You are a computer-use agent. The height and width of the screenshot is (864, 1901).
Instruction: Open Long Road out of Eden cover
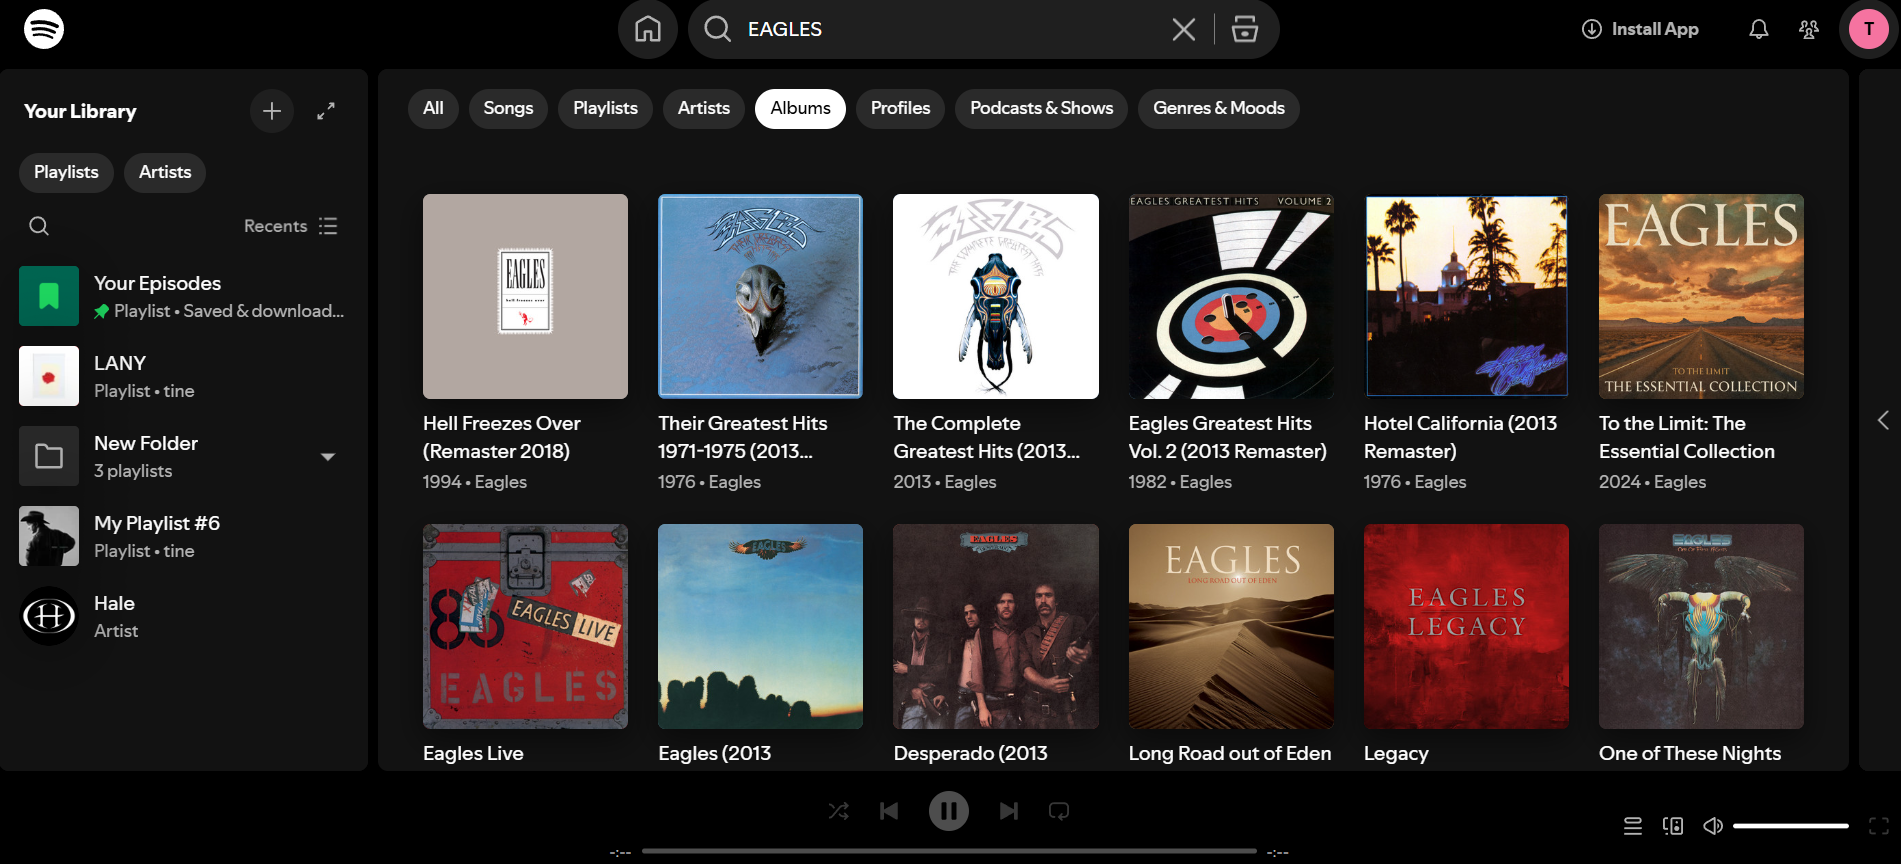1231,626
